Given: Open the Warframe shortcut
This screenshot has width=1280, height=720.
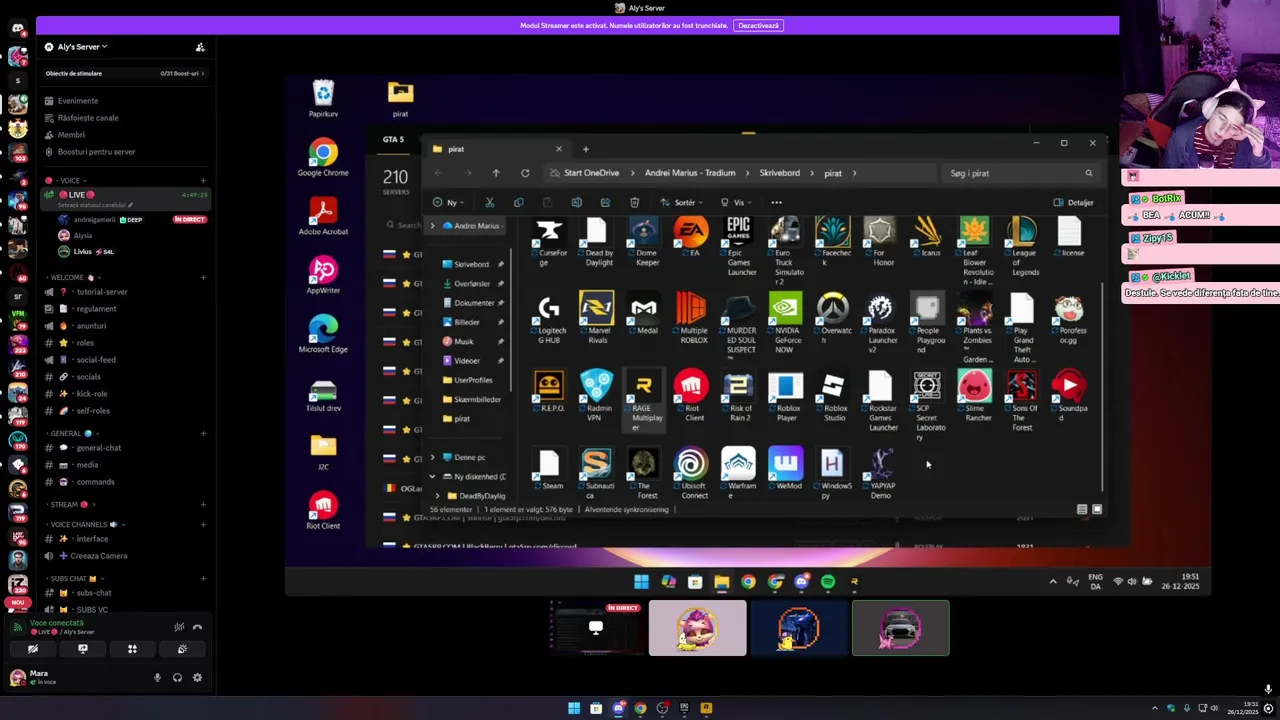Looking at the screenshot, I should pyautogui.click(x=739, y=473).
